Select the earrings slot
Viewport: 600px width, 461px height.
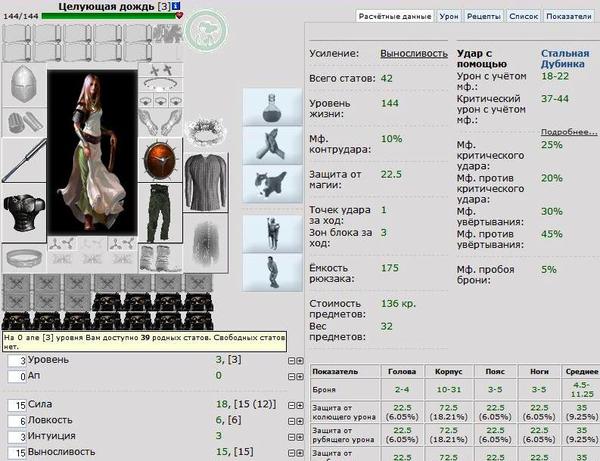click(160, 70)
